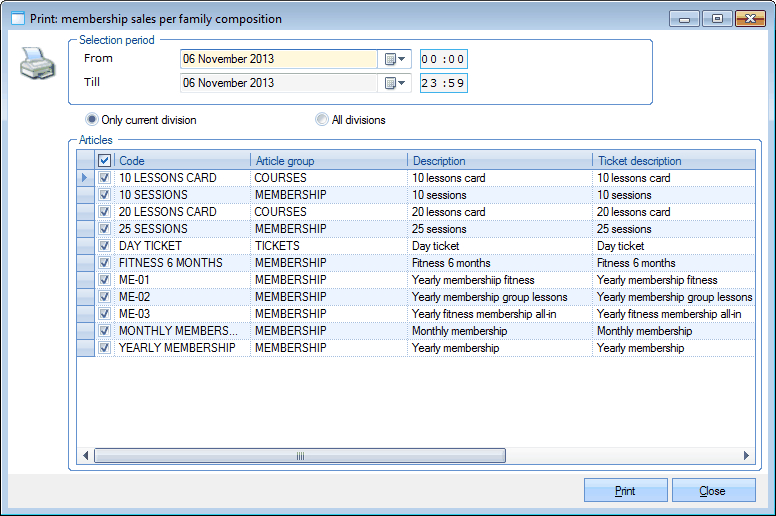Toggle the select-all checkbox in the header
The width and height of the screenshot is (776, 516).
coord(105,161)
